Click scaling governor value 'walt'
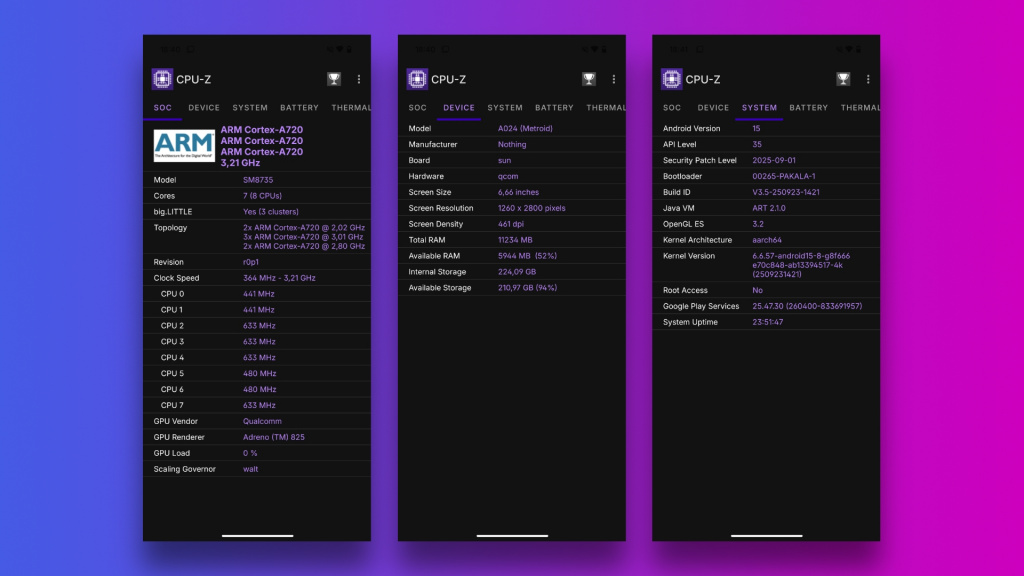This screenshot has width=1024, height=576. (x=251, y=469)
